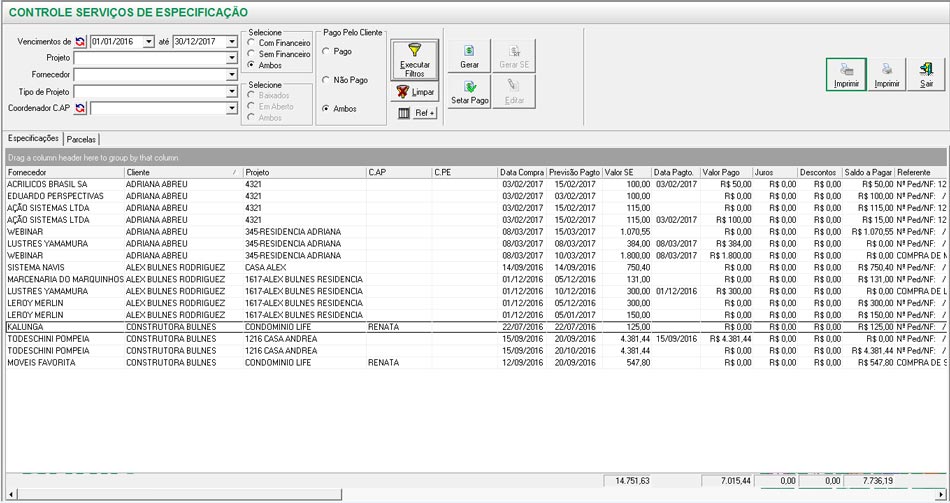This screenshot has height=503, width=950.
Task: Click the C.AP column header
Action: tap(399, 173)
